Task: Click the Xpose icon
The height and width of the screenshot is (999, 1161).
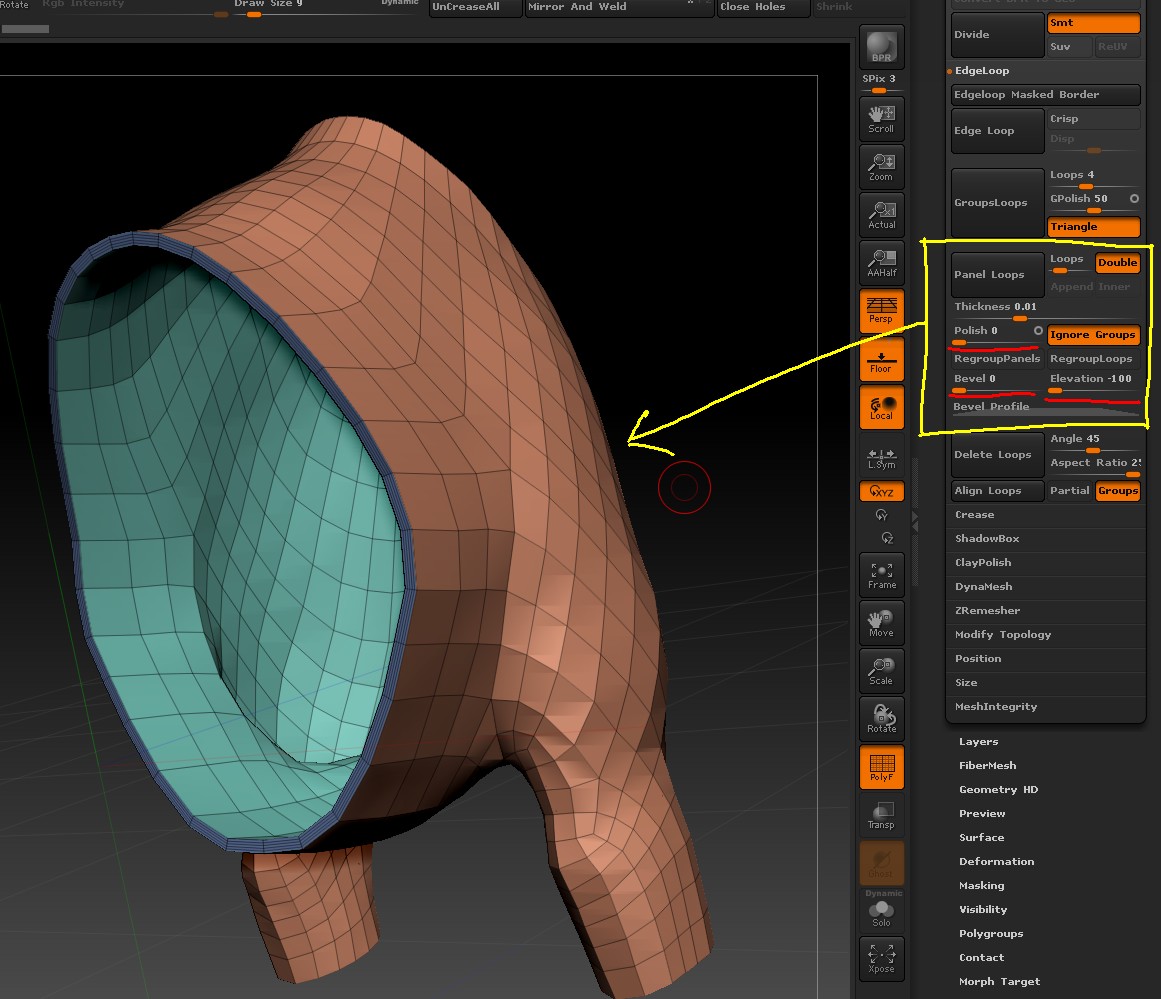Action: coord(881,959)
